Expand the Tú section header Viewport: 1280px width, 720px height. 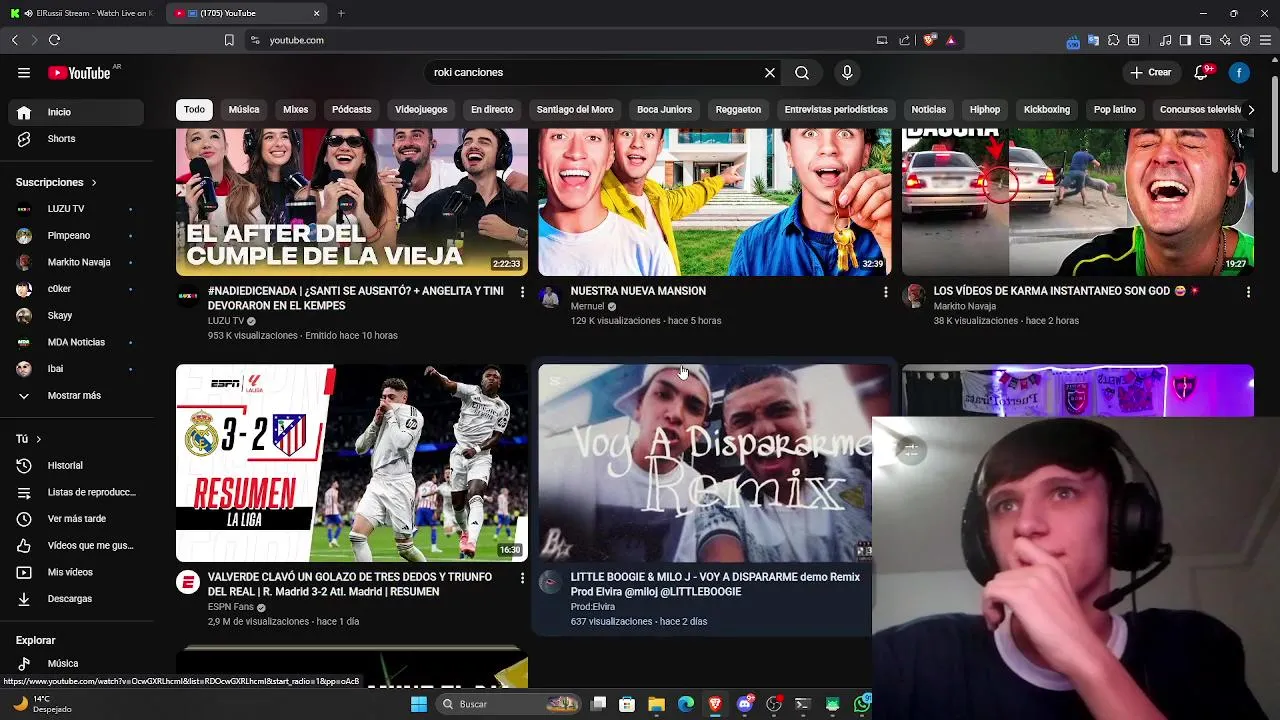pos(29,439)
